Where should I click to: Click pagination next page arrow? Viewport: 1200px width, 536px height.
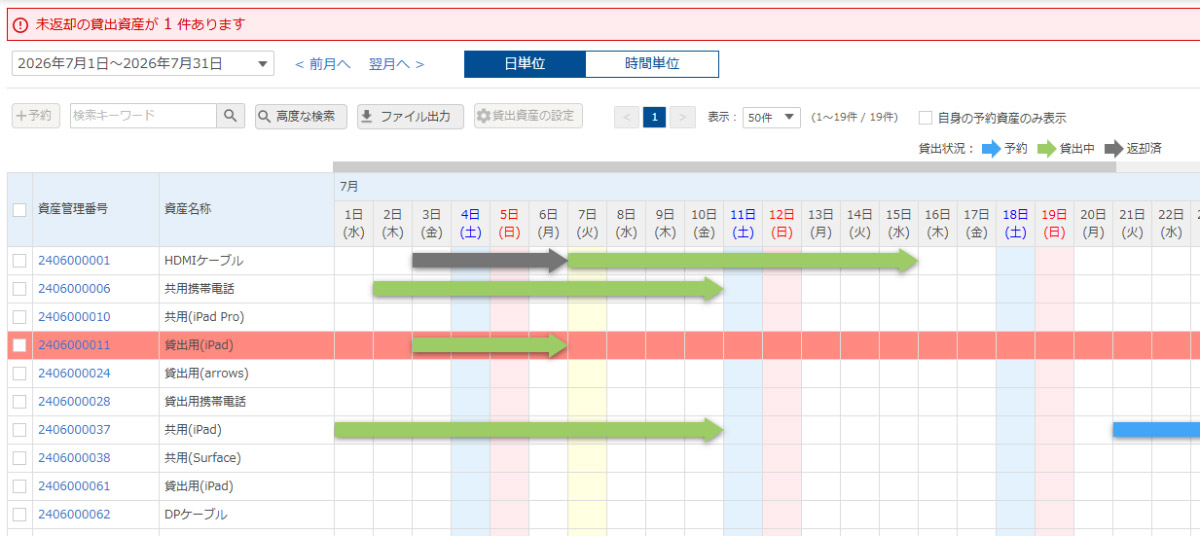[x=682, y=117]
